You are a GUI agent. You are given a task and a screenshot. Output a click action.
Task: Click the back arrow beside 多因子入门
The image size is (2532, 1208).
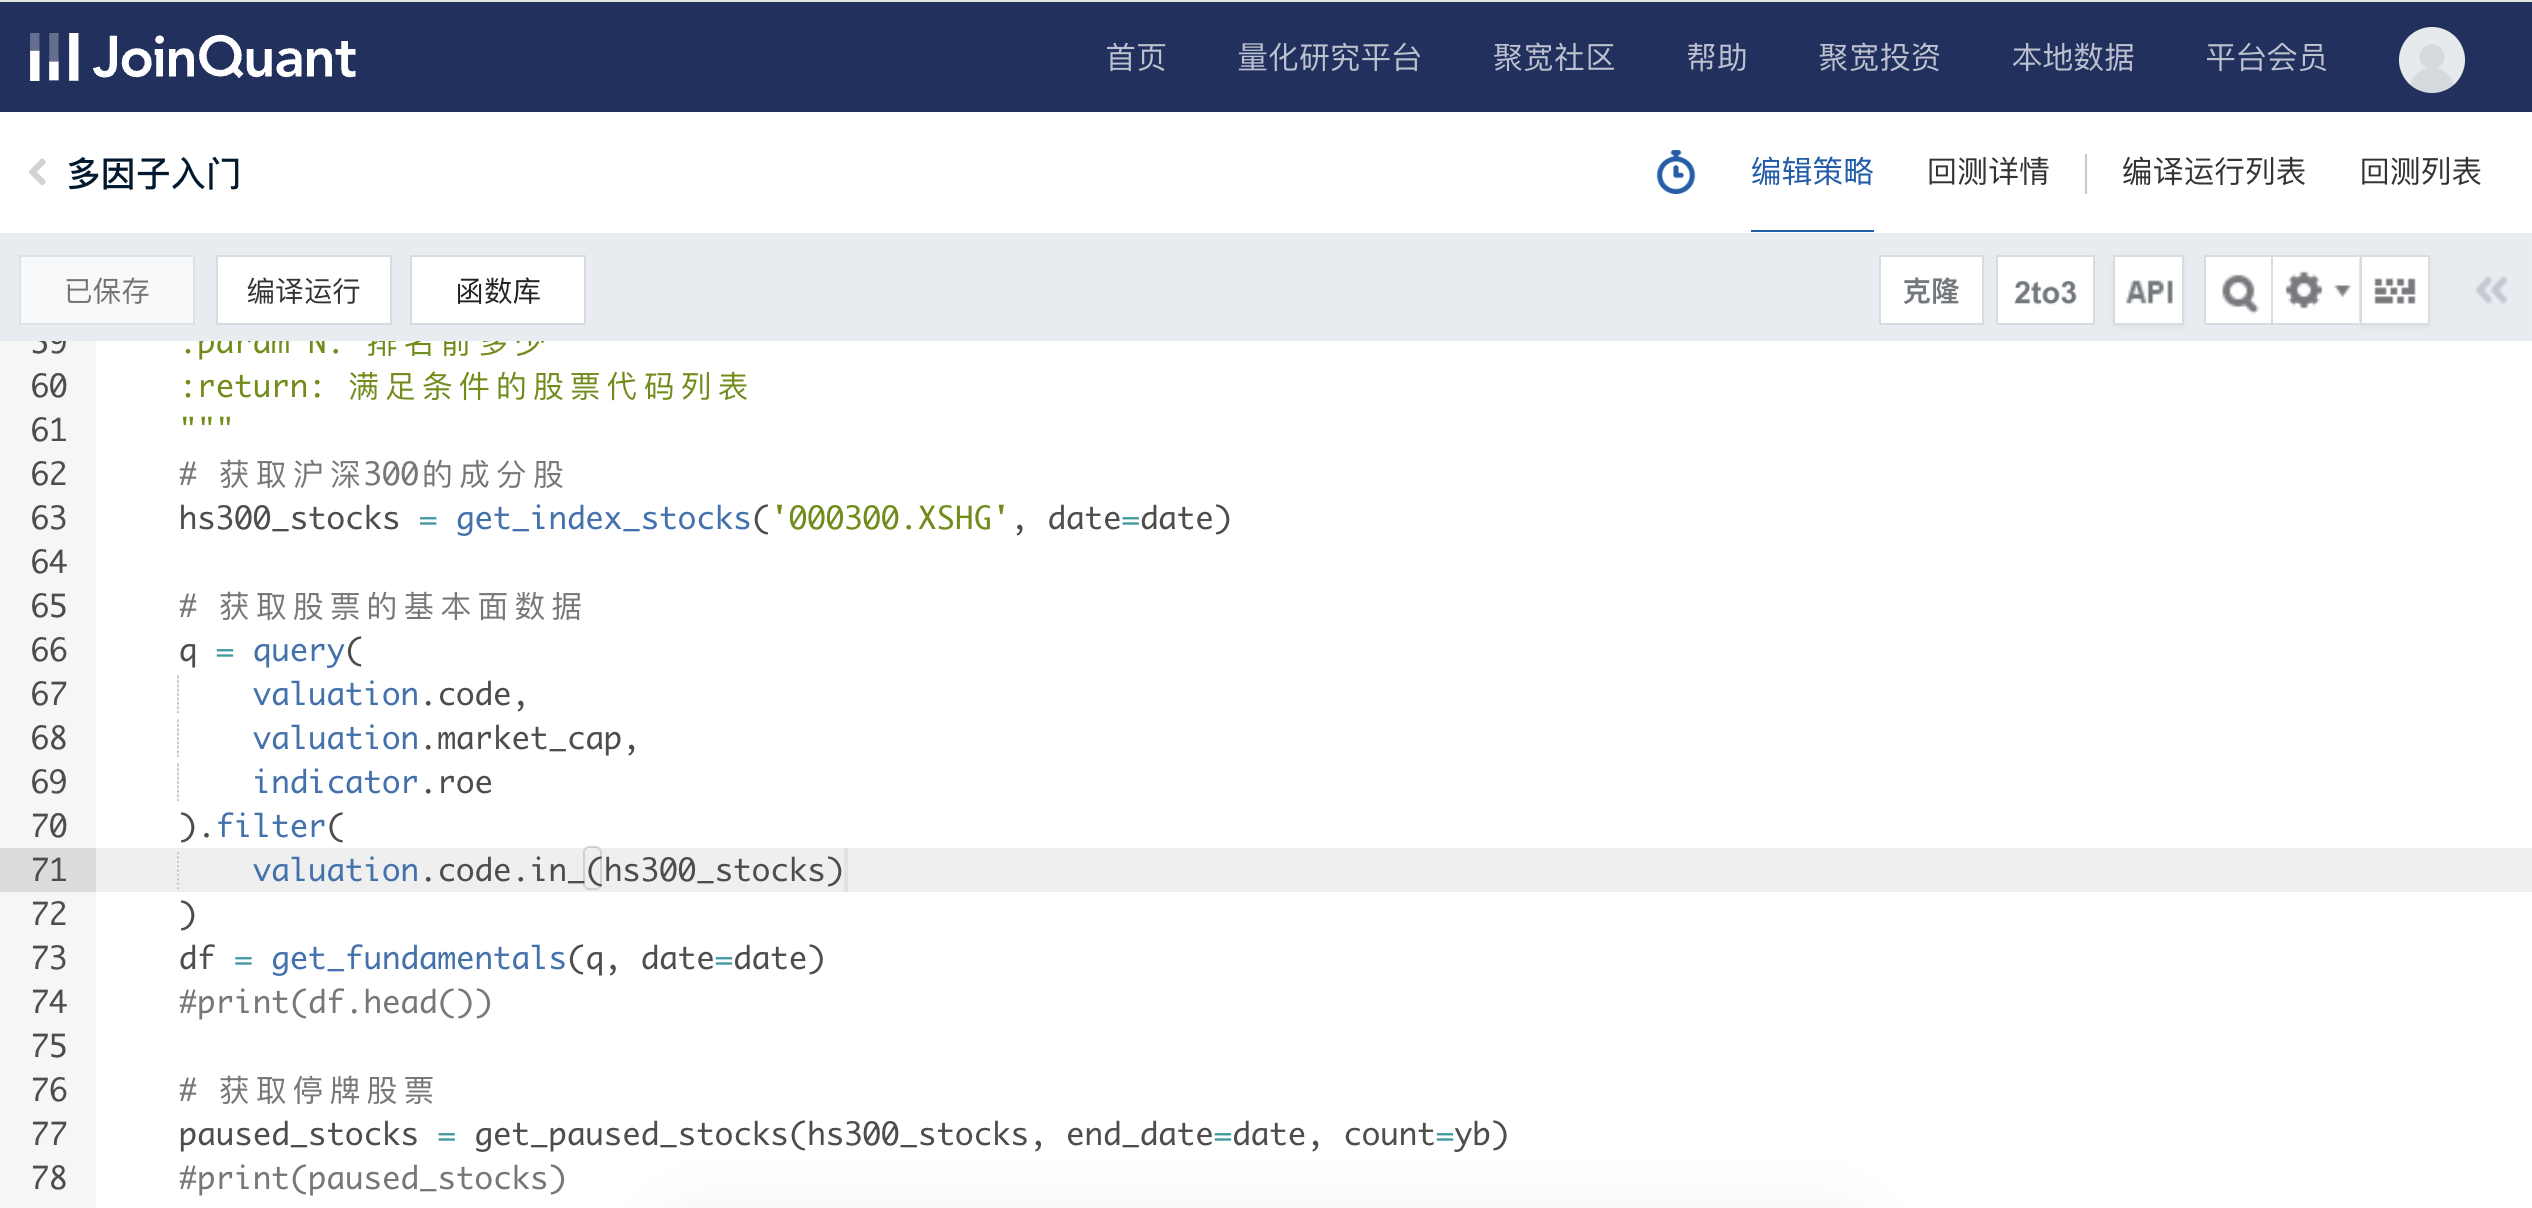point(38,172)
